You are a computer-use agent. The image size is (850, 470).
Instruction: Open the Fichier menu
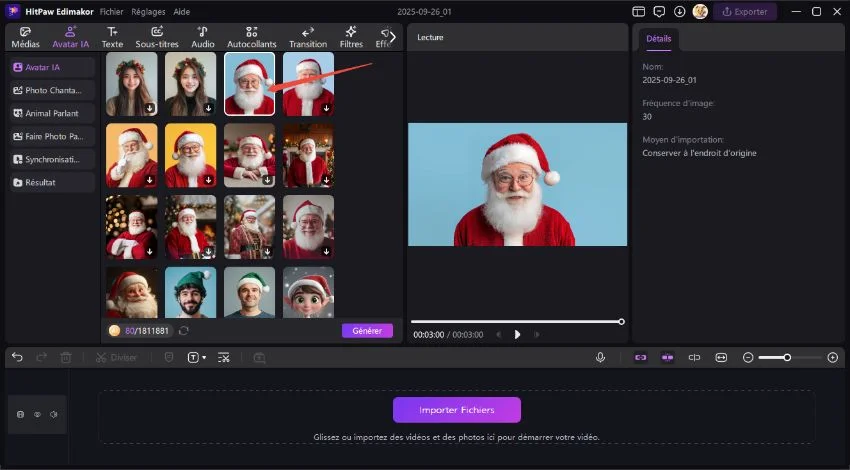(x=111, y=11)
